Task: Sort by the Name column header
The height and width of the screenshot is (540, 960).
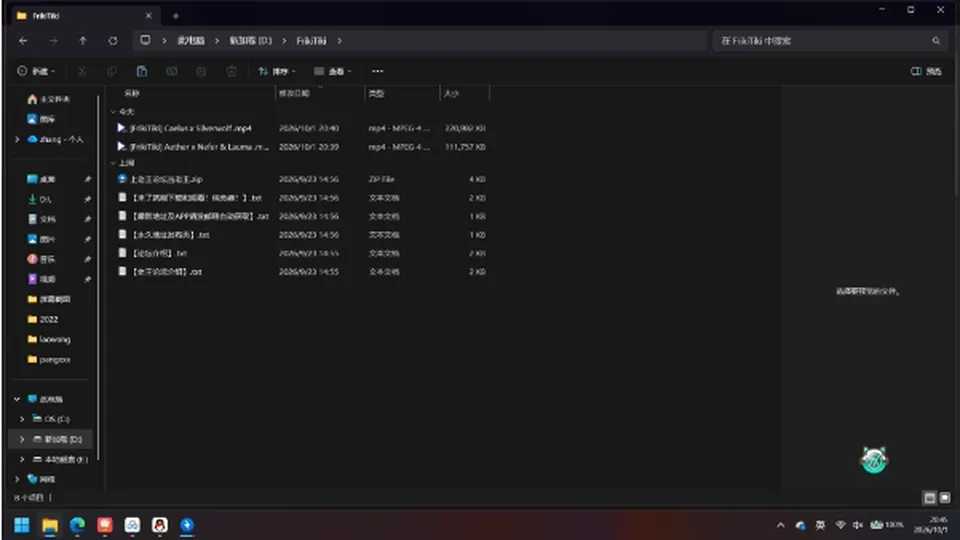Action: 132,93
